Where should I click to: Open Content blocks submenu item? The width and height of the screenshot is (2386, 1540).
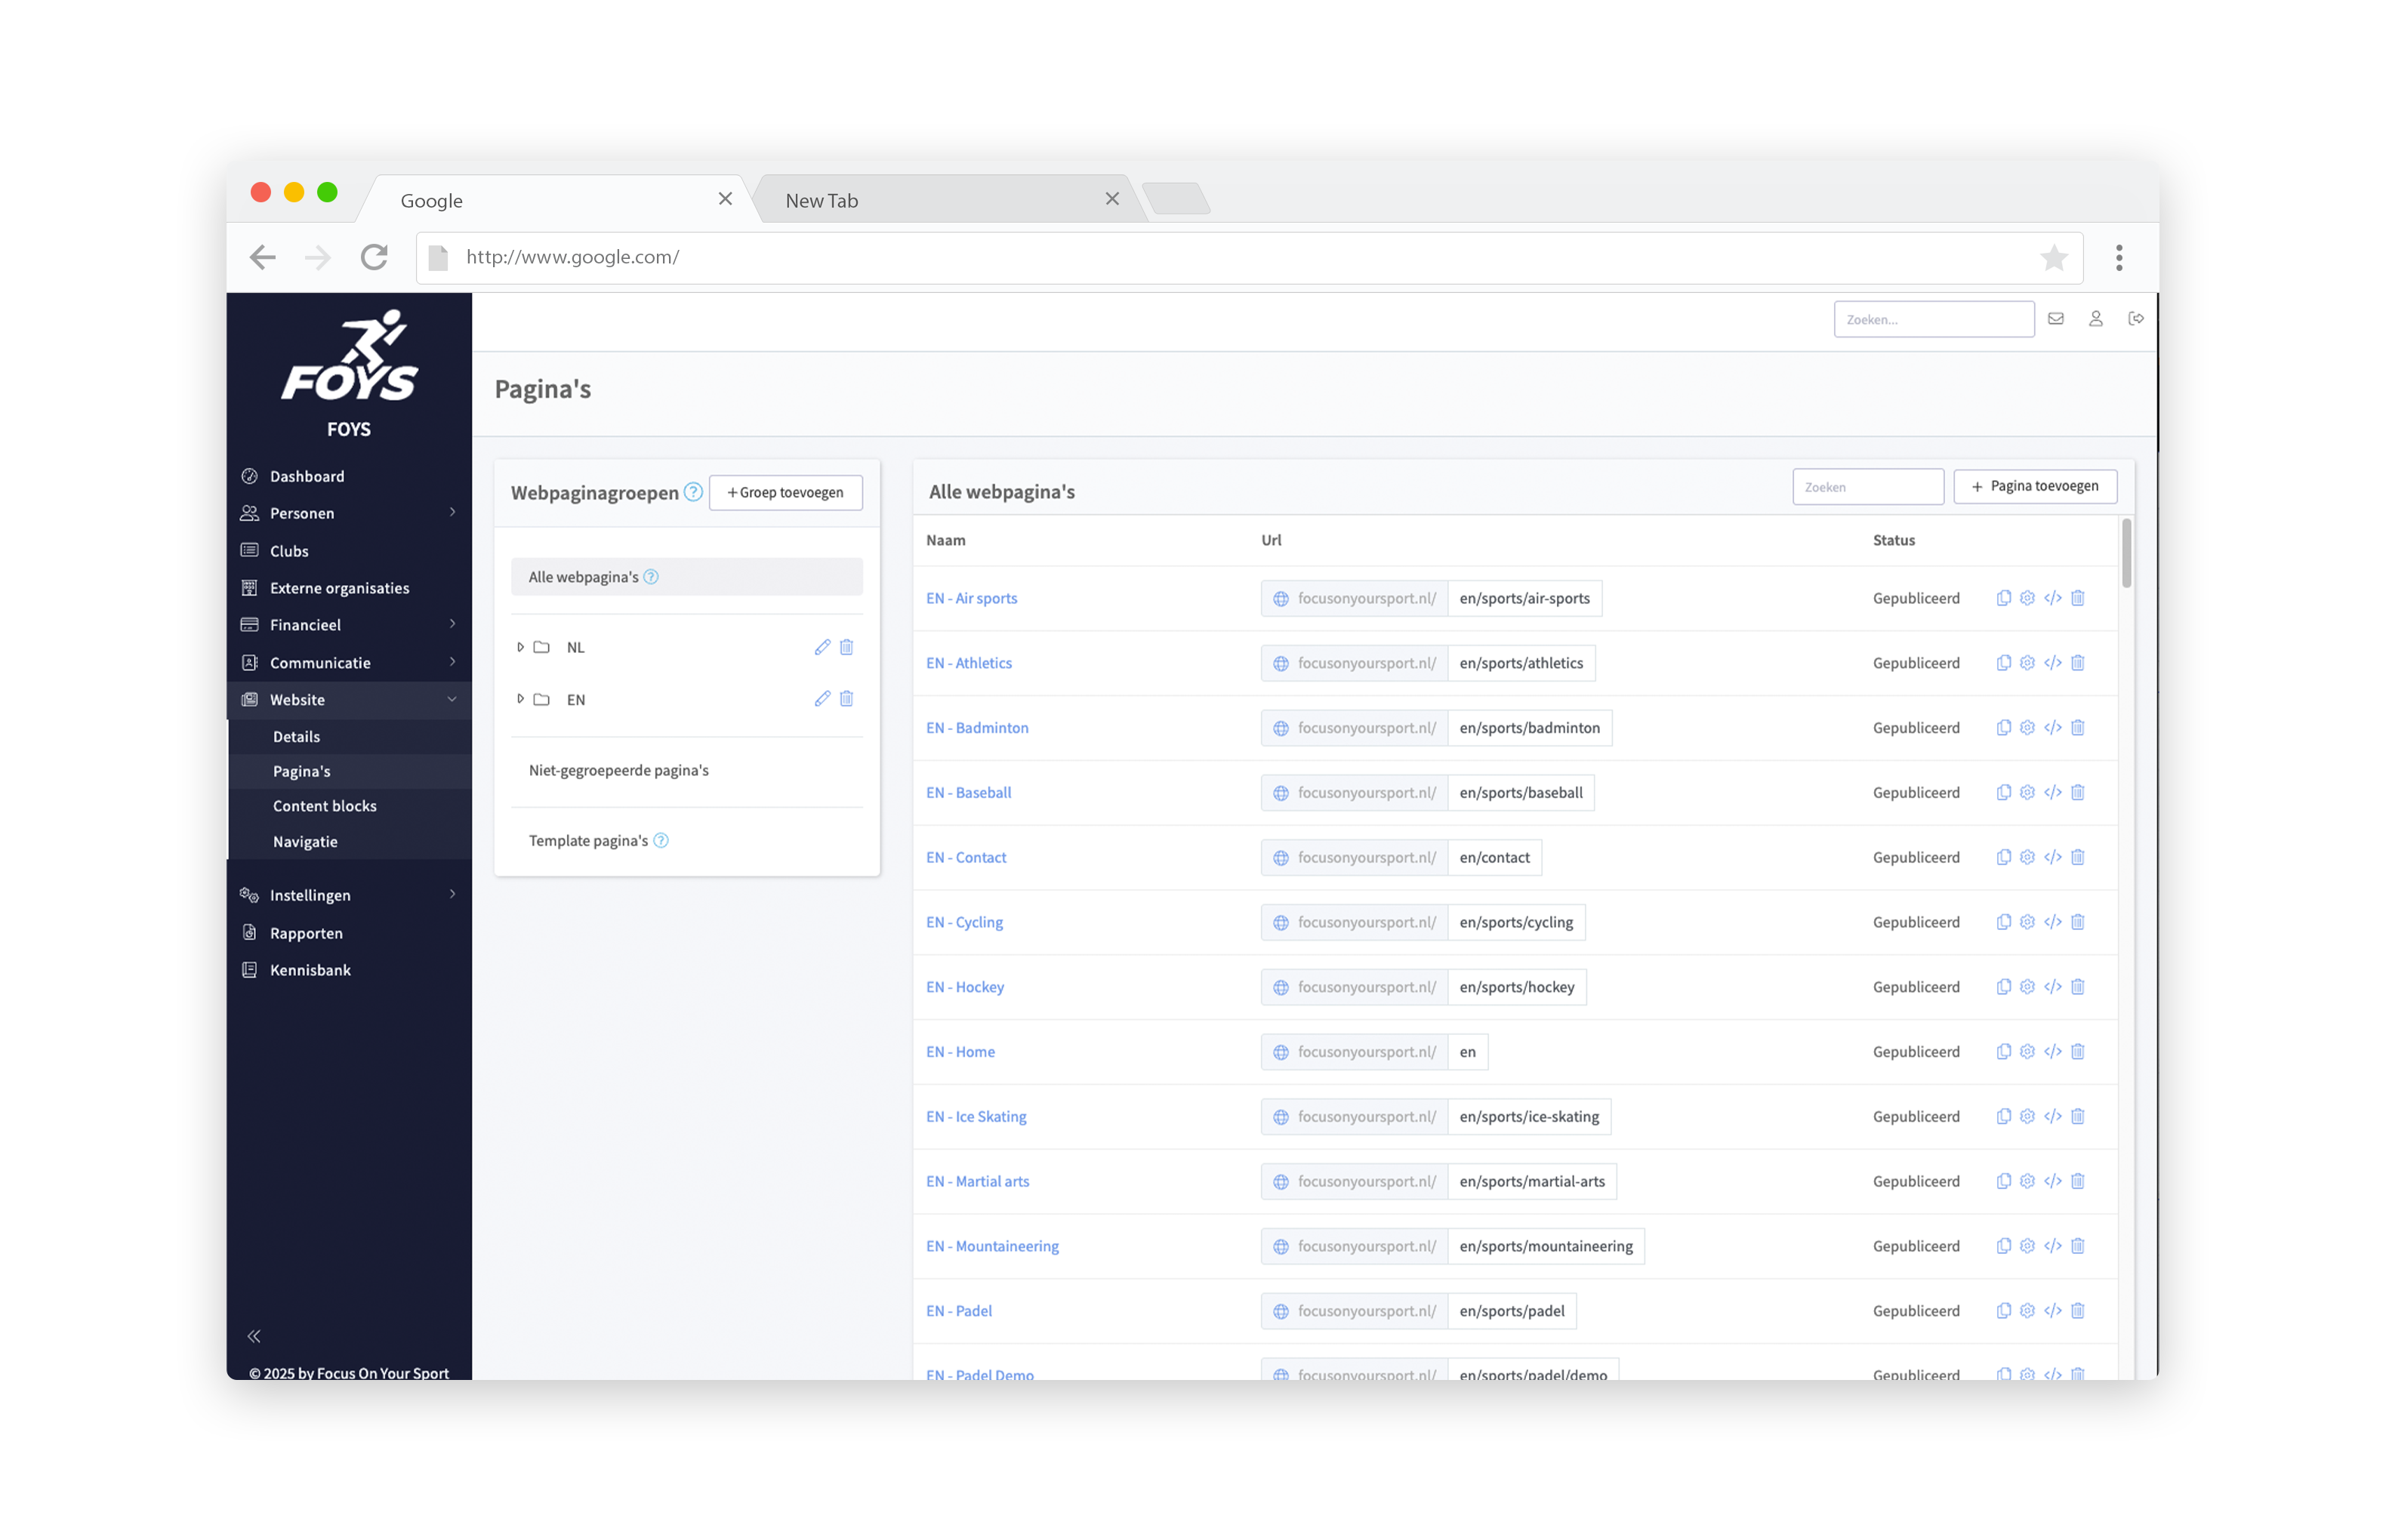tap(324, 806)
